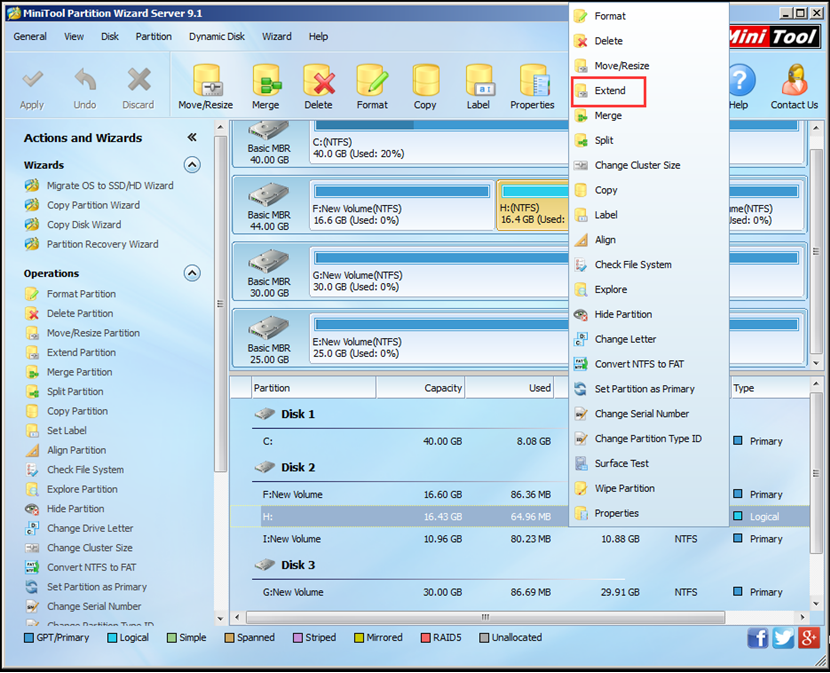
Task: Click the Unallocated legend color box
Action: [484, 638]
